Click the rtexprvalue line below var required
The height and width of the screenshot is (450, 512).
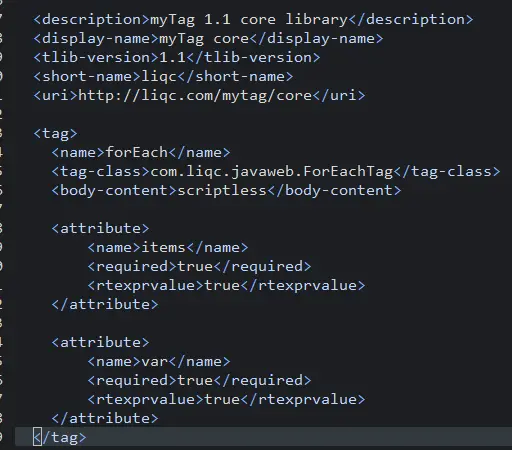[x=226, y=399]
